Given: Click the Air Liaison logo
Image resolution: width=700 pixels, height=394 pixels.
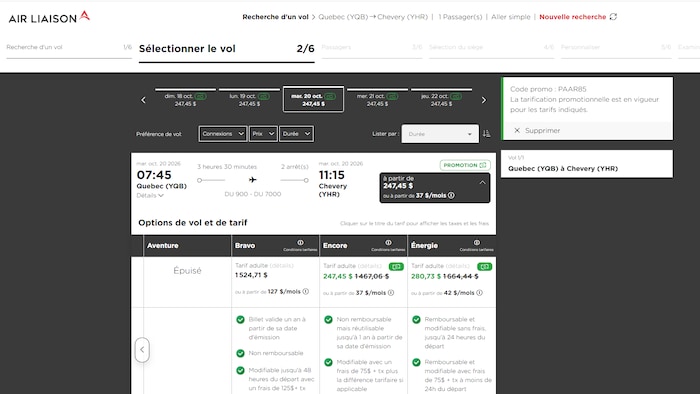Looking at the screenshot, I should pos(49,17).
